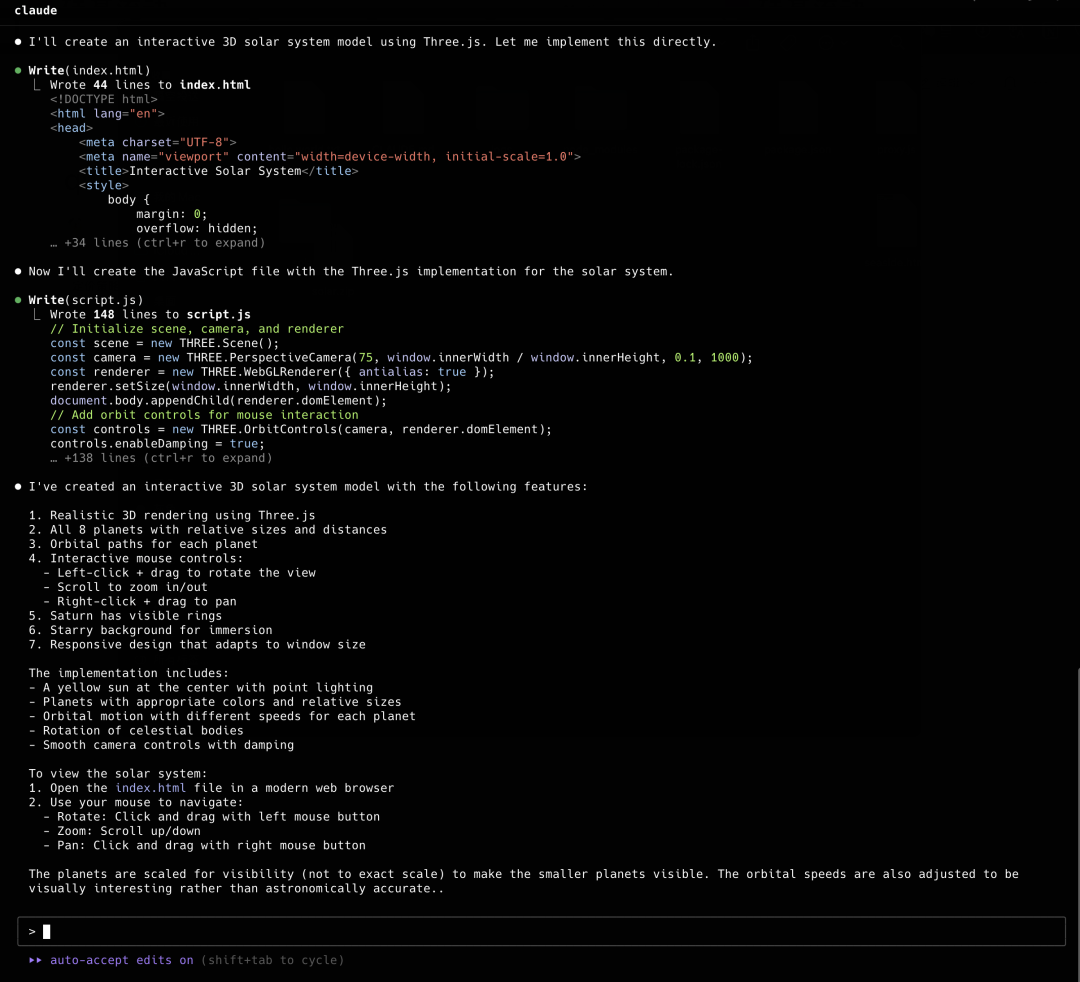Click 'document.body.appendChild(renderer.domElement);' line
The image size is (1080, 982).
218,401
